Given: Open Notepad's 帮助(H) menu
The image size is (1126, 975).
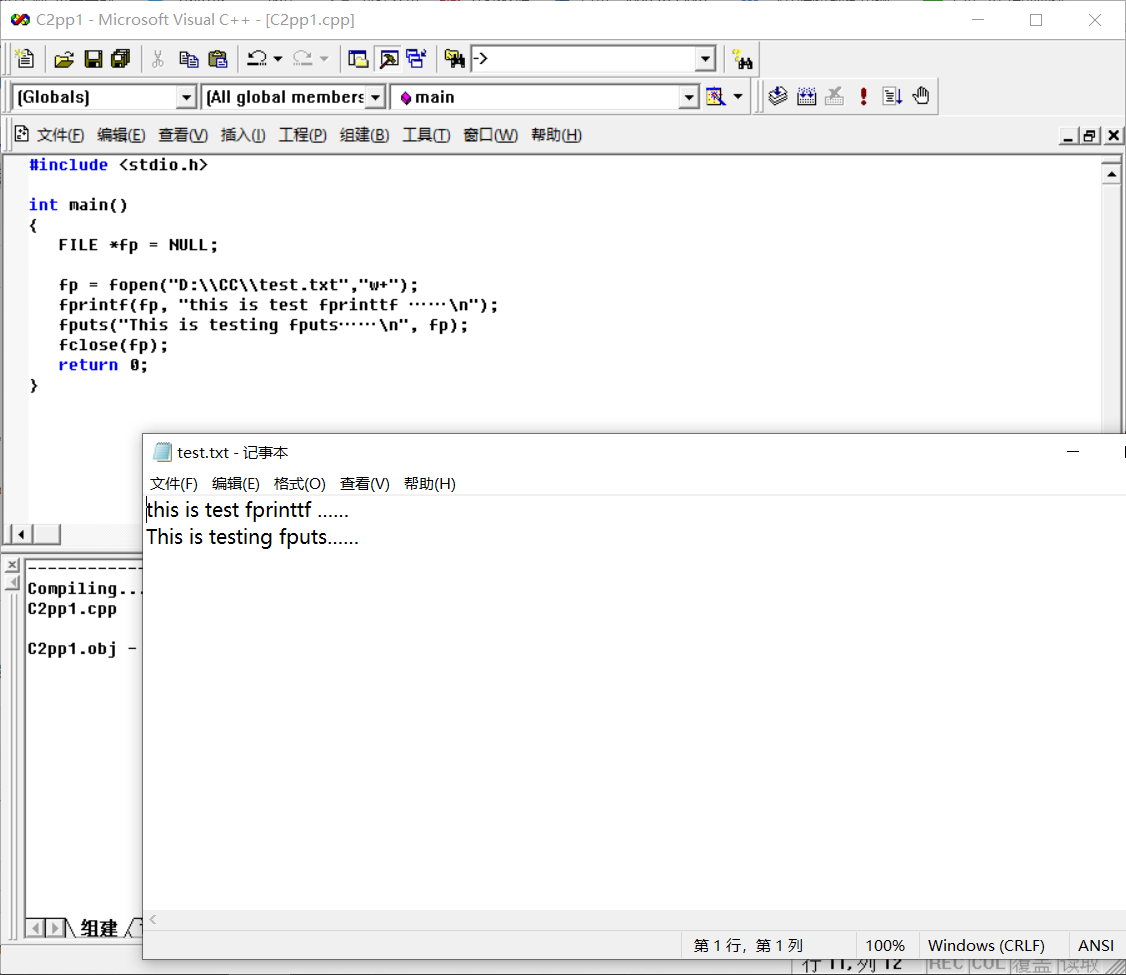Looking at the screenshot, I should tap(429, 484).
